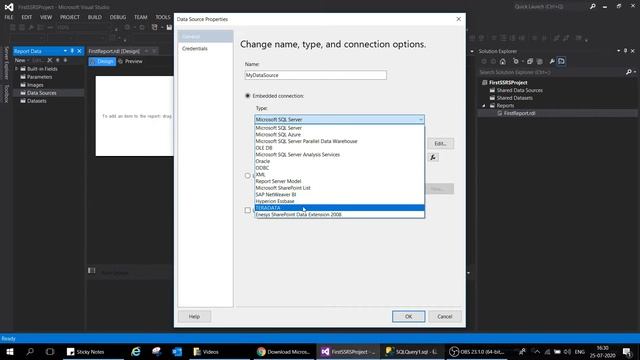Select the Embedded connection radio button
640x360 pixels.
tap(247, 96)
